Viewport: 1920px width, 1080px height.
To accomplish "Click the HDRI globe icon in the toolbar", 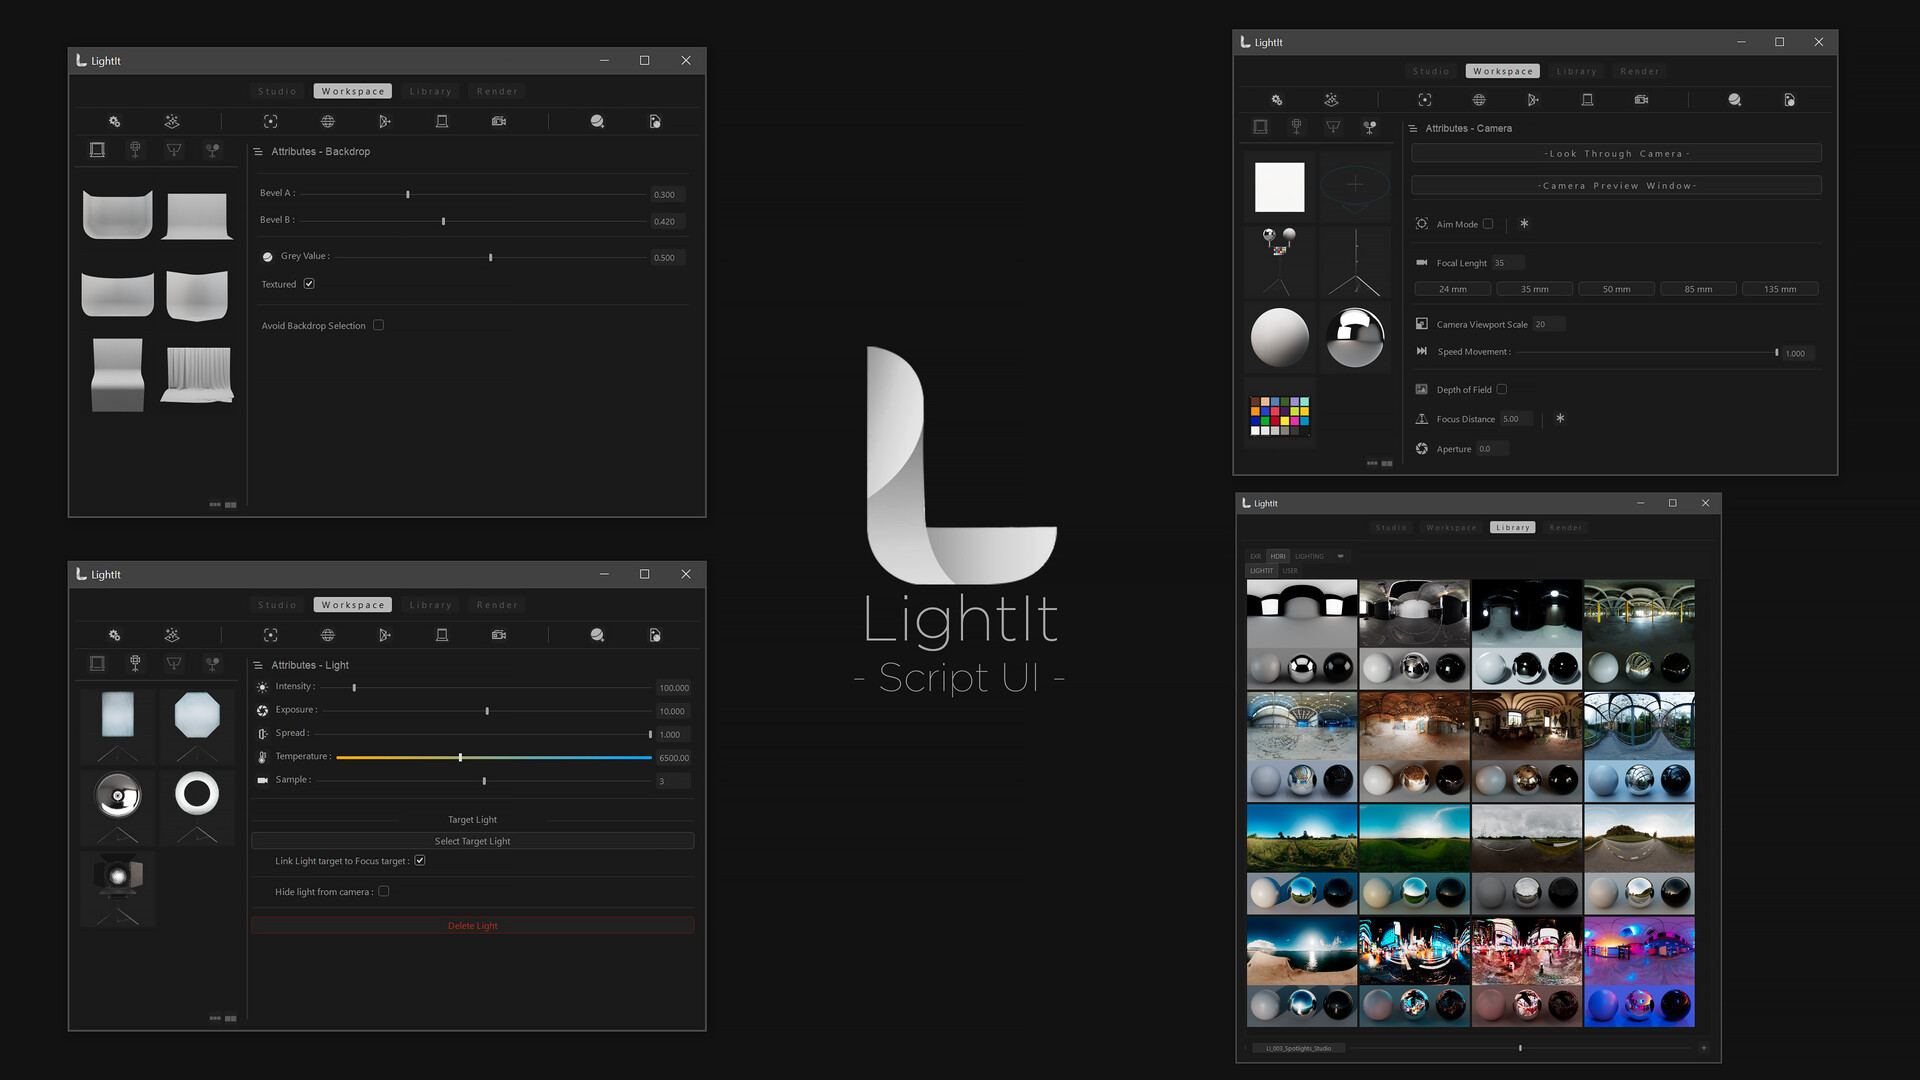I will tap(327, 121).
